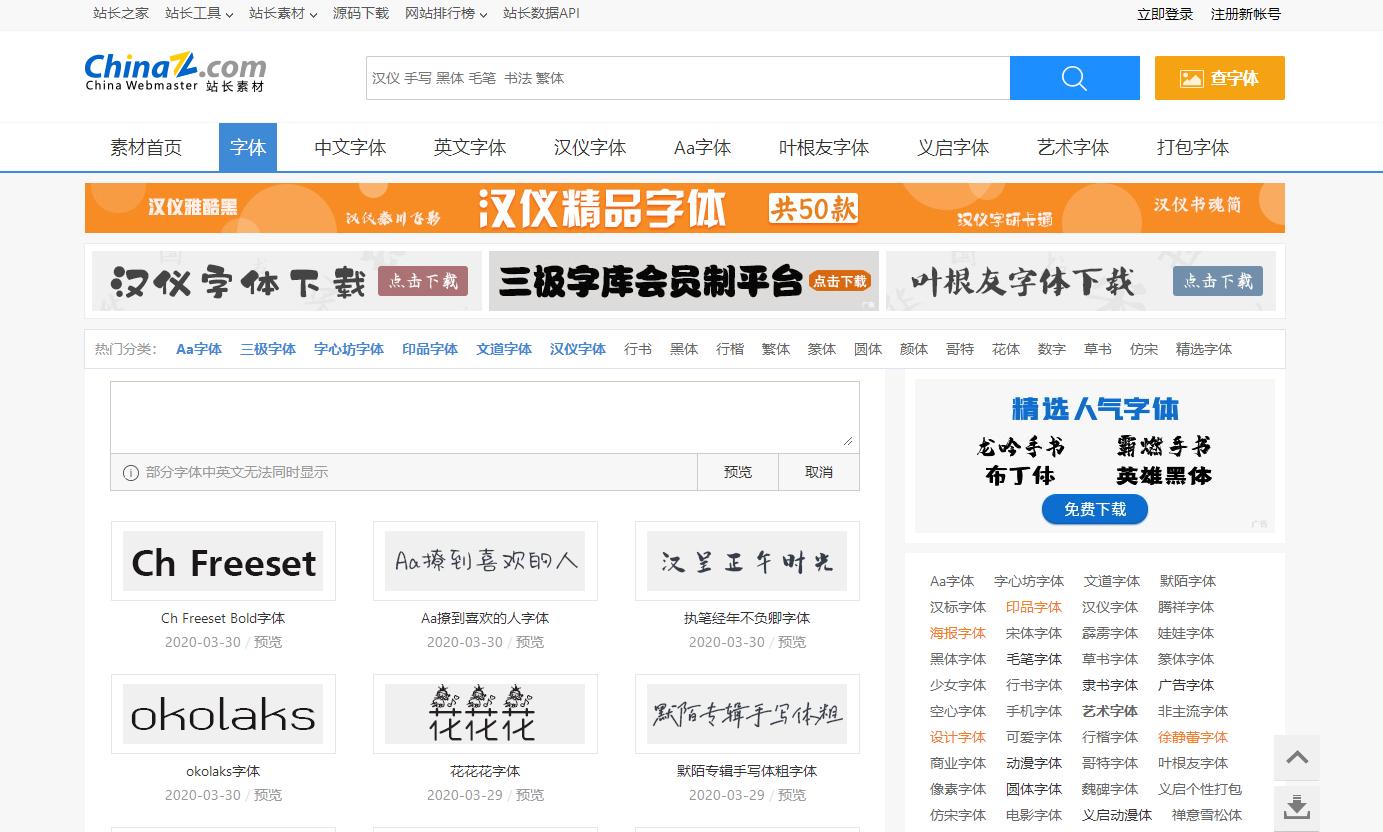The width and height of the screenshot is (1383, 832).
Task: Click the 预览 preview button
Action: point(737,471)
